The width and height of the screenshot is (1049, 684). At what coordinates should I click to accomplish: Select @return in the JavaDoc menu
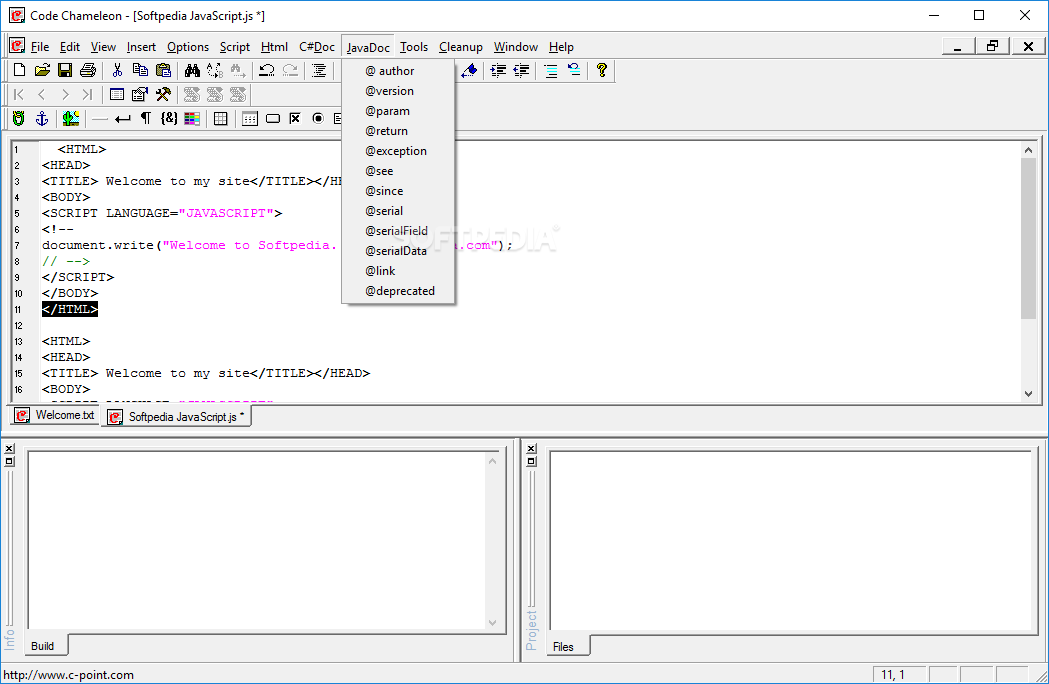click(x=398, y=131)
